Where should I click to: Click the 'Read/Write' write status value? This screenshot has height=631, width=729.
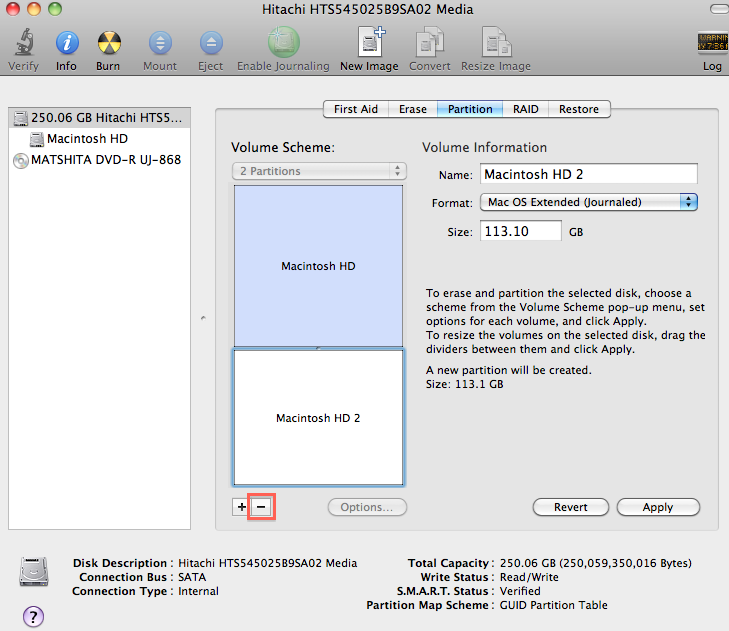point(529,577)
